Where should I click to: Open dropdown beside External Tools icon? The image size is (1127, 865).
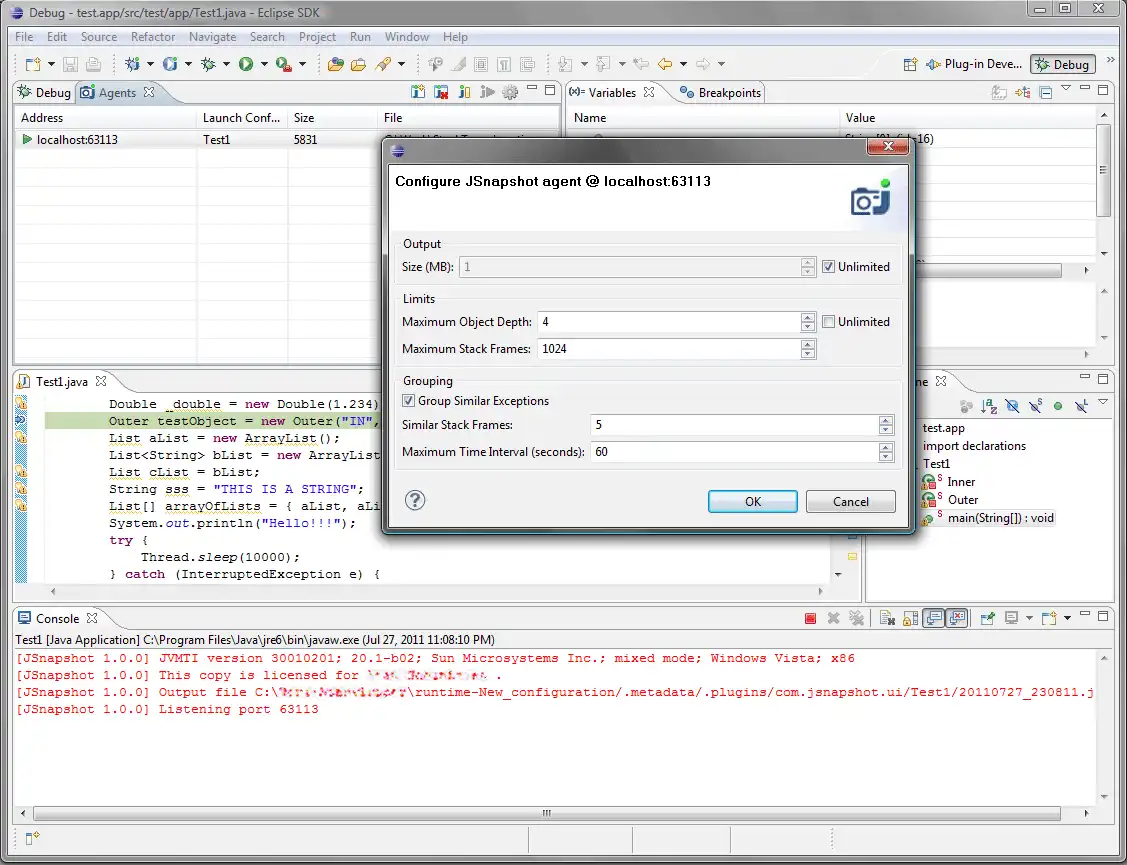(302, 64)
